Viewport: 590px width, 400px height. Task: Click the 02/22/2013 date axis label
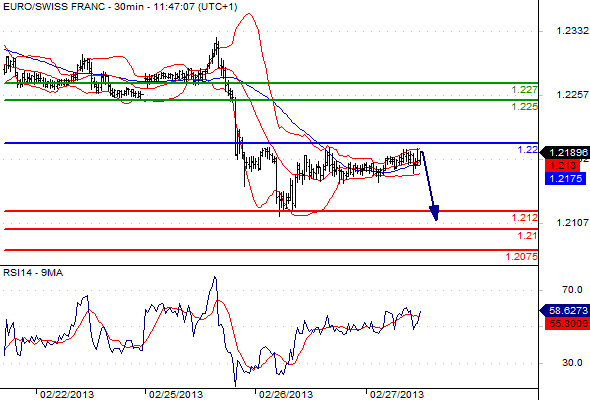(x=67, y=395)
